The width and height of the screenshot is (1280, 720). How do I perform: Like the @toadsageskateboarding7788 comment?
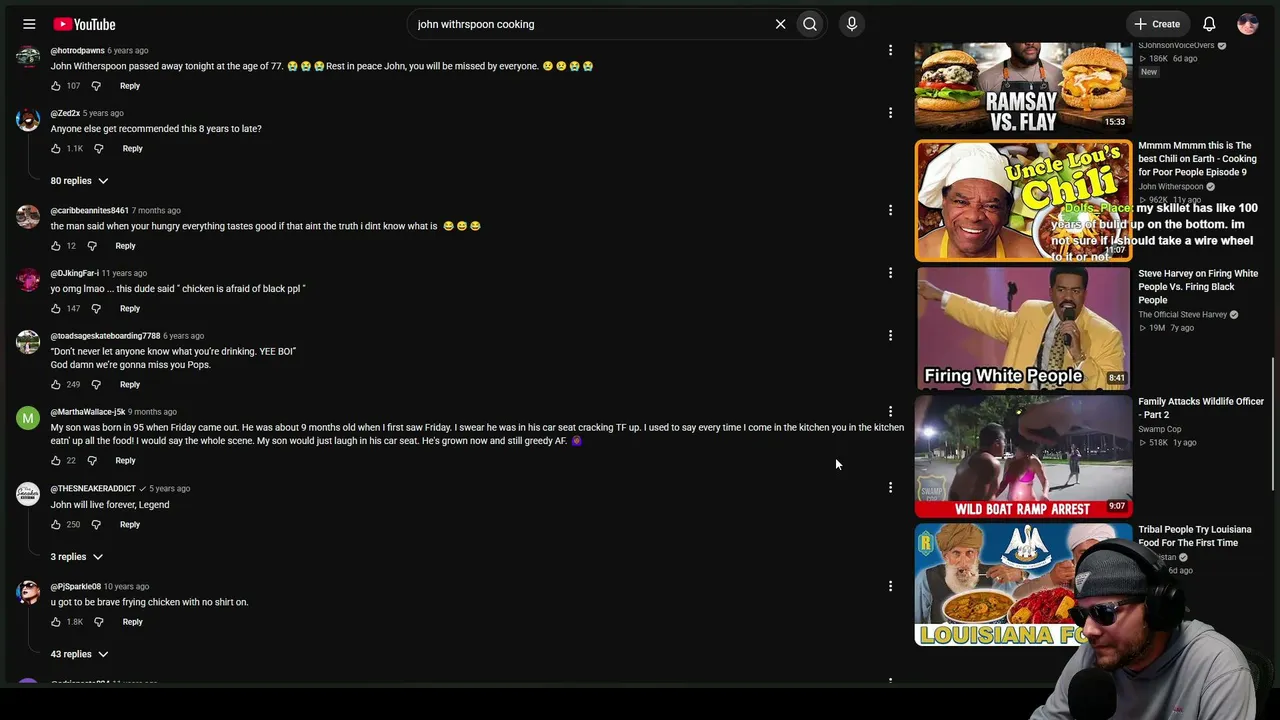[56, 385]
